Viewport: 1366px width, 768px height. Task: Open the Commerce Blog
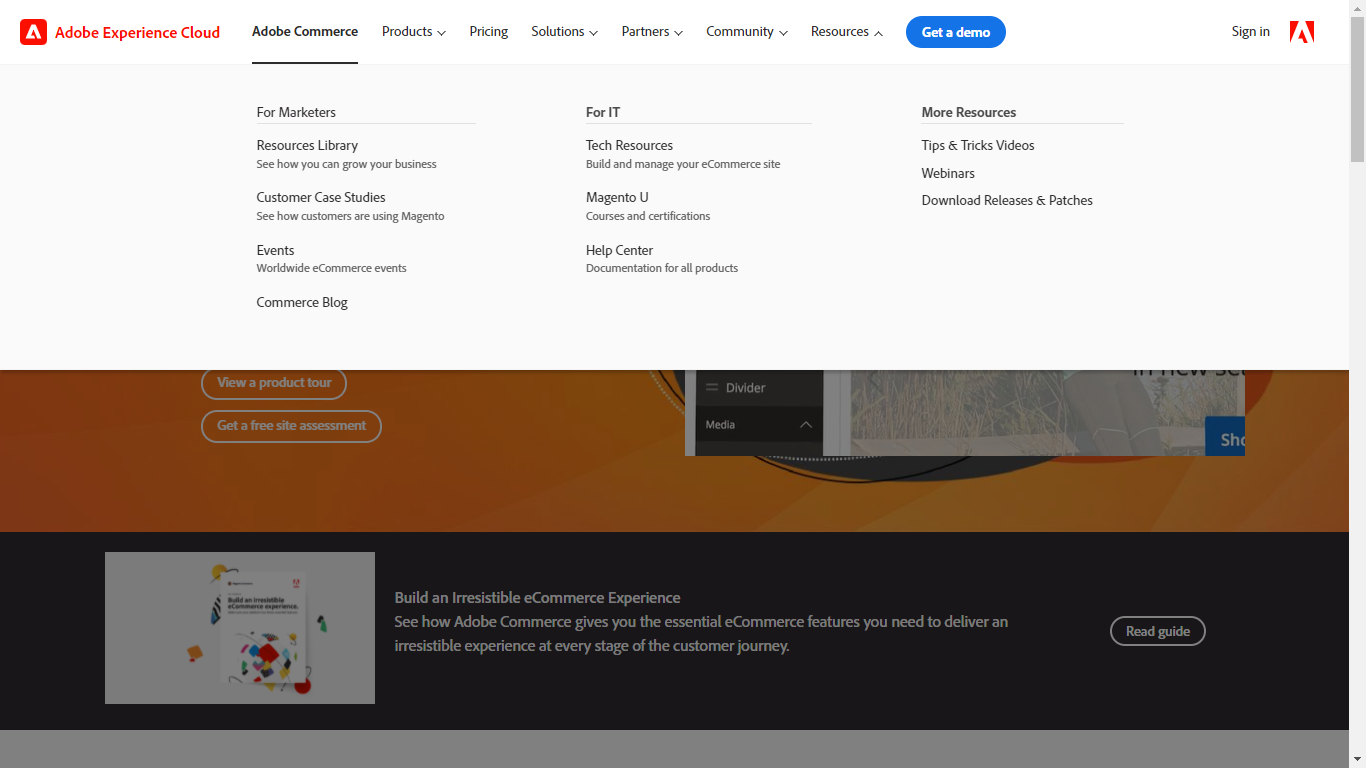302,301
